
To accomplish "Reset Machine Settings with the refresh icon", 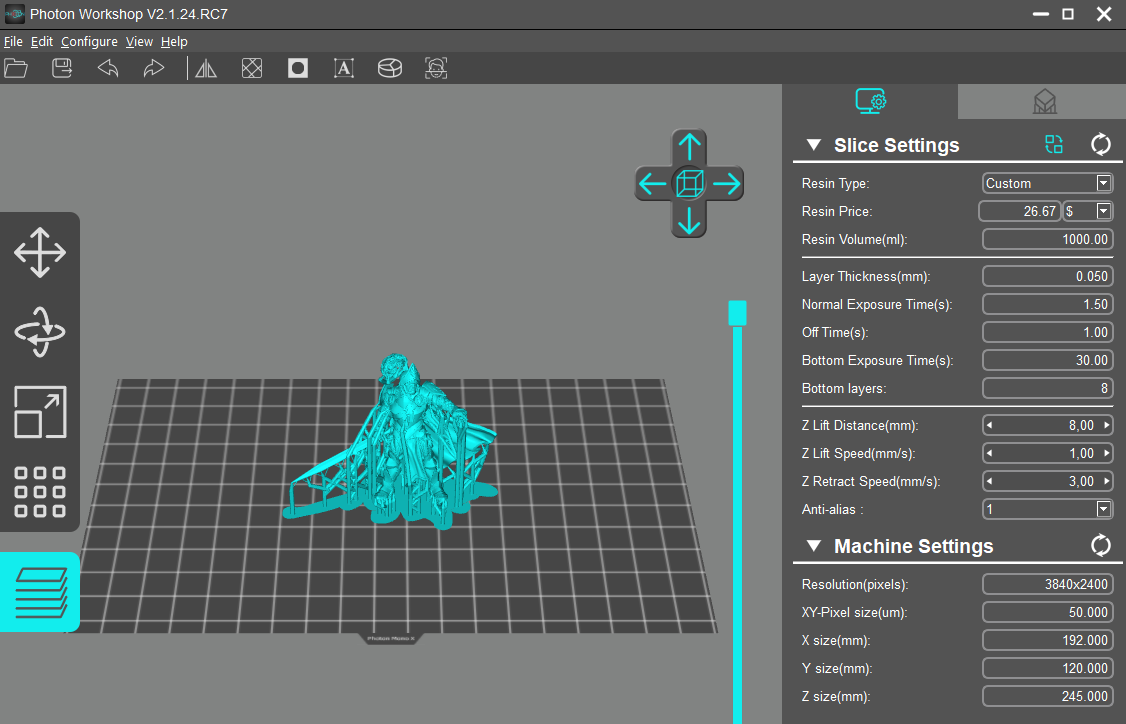I will point(1100,545).
